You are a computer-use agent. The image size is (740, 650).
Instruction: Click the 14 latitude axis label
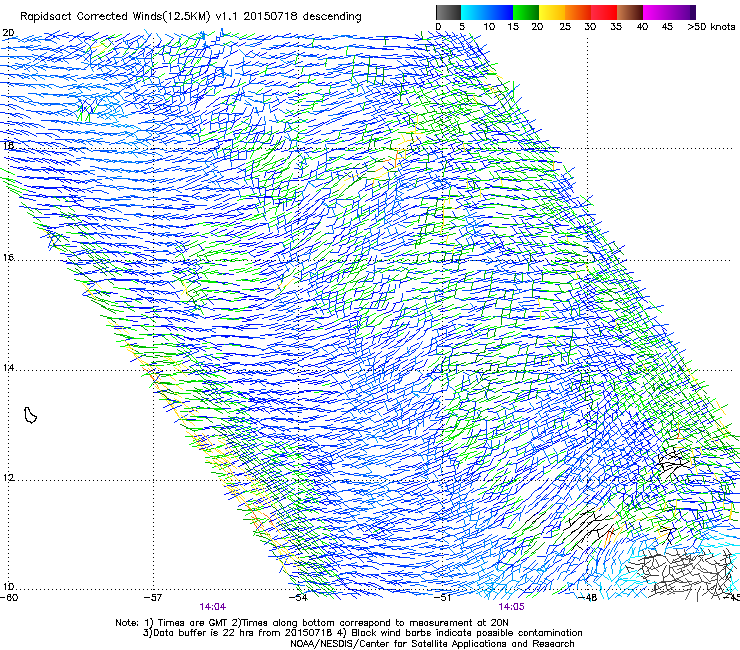(8, 368)
